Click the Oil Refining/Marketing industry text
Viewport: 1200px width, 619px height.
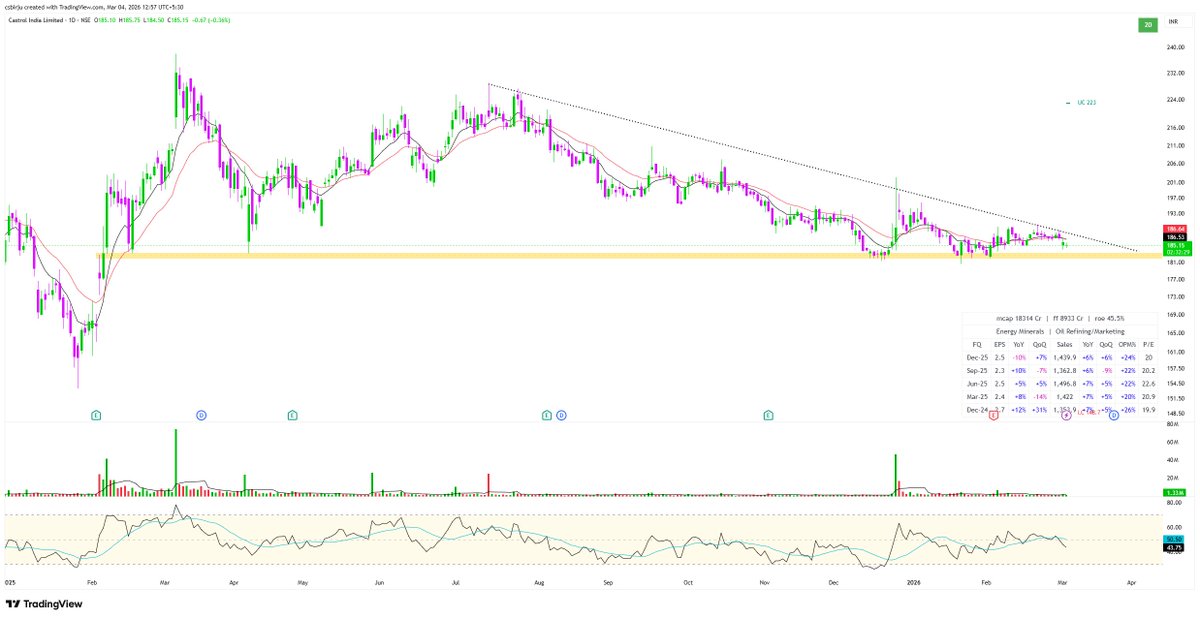pos(1090,331)
